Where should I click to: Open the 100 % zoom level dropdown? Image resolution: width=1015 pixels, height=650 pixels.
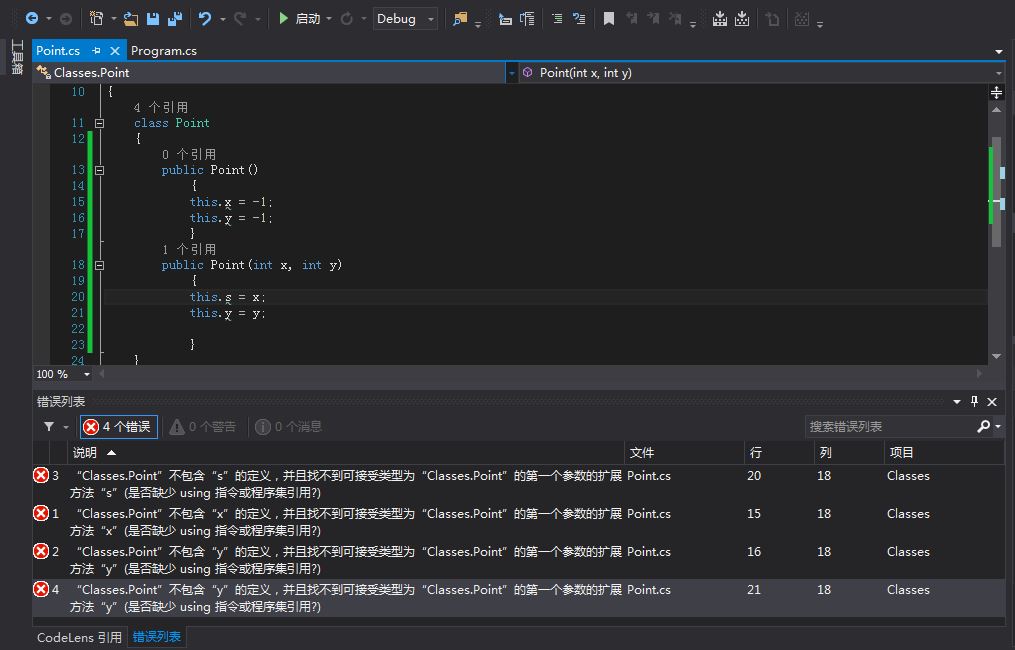(86, 374)
